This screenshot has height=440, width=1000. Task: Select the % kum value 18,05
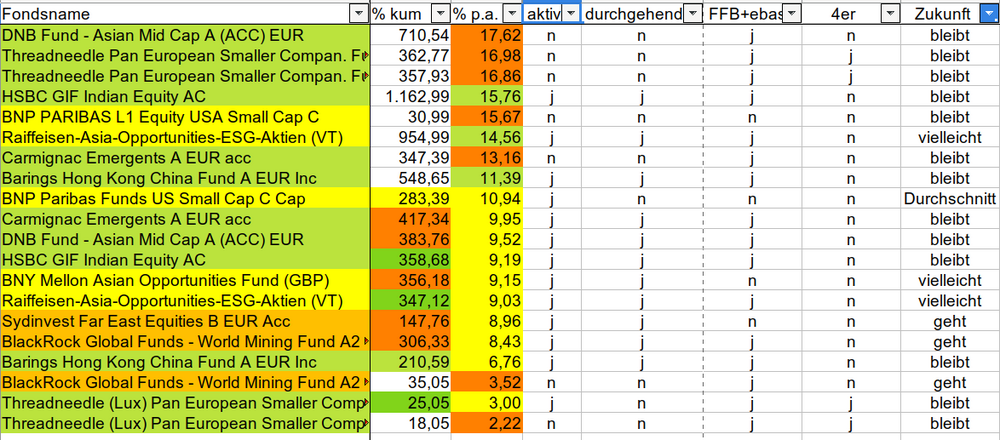pos(411,423)
